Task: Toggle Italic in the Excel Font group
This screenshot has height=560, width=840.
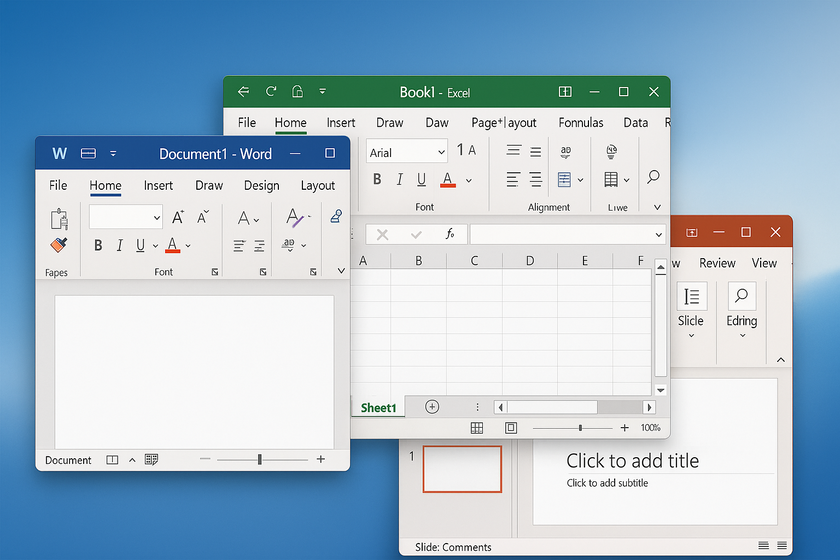Action: point(399,180)
